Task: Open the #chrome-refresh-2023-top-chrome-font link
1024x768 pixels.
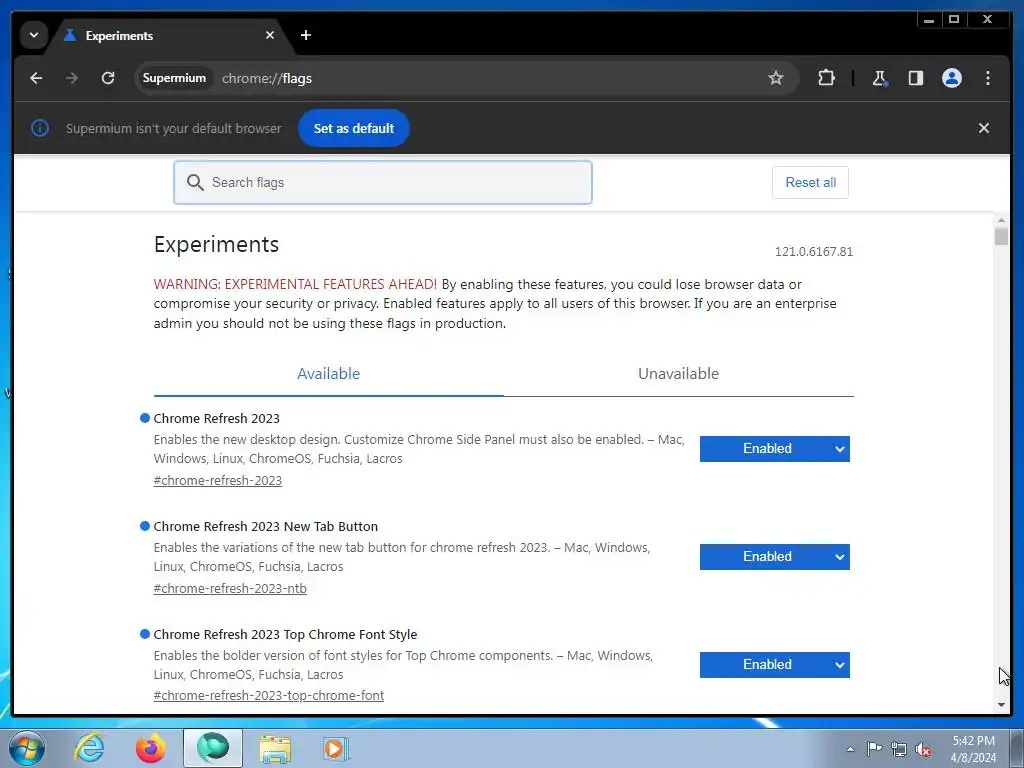Action: click(268, 696)
